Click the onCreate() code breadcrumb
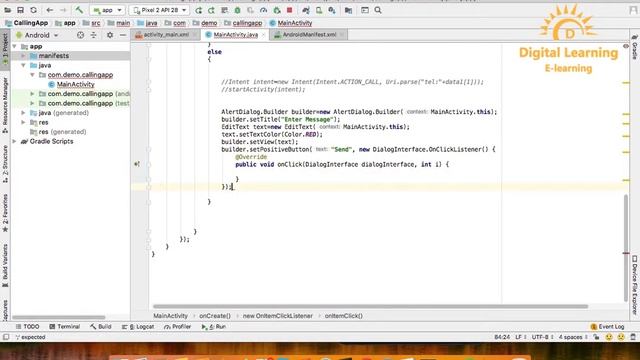The width and height of the screenshot is (640, 360). tap(215, 316)
